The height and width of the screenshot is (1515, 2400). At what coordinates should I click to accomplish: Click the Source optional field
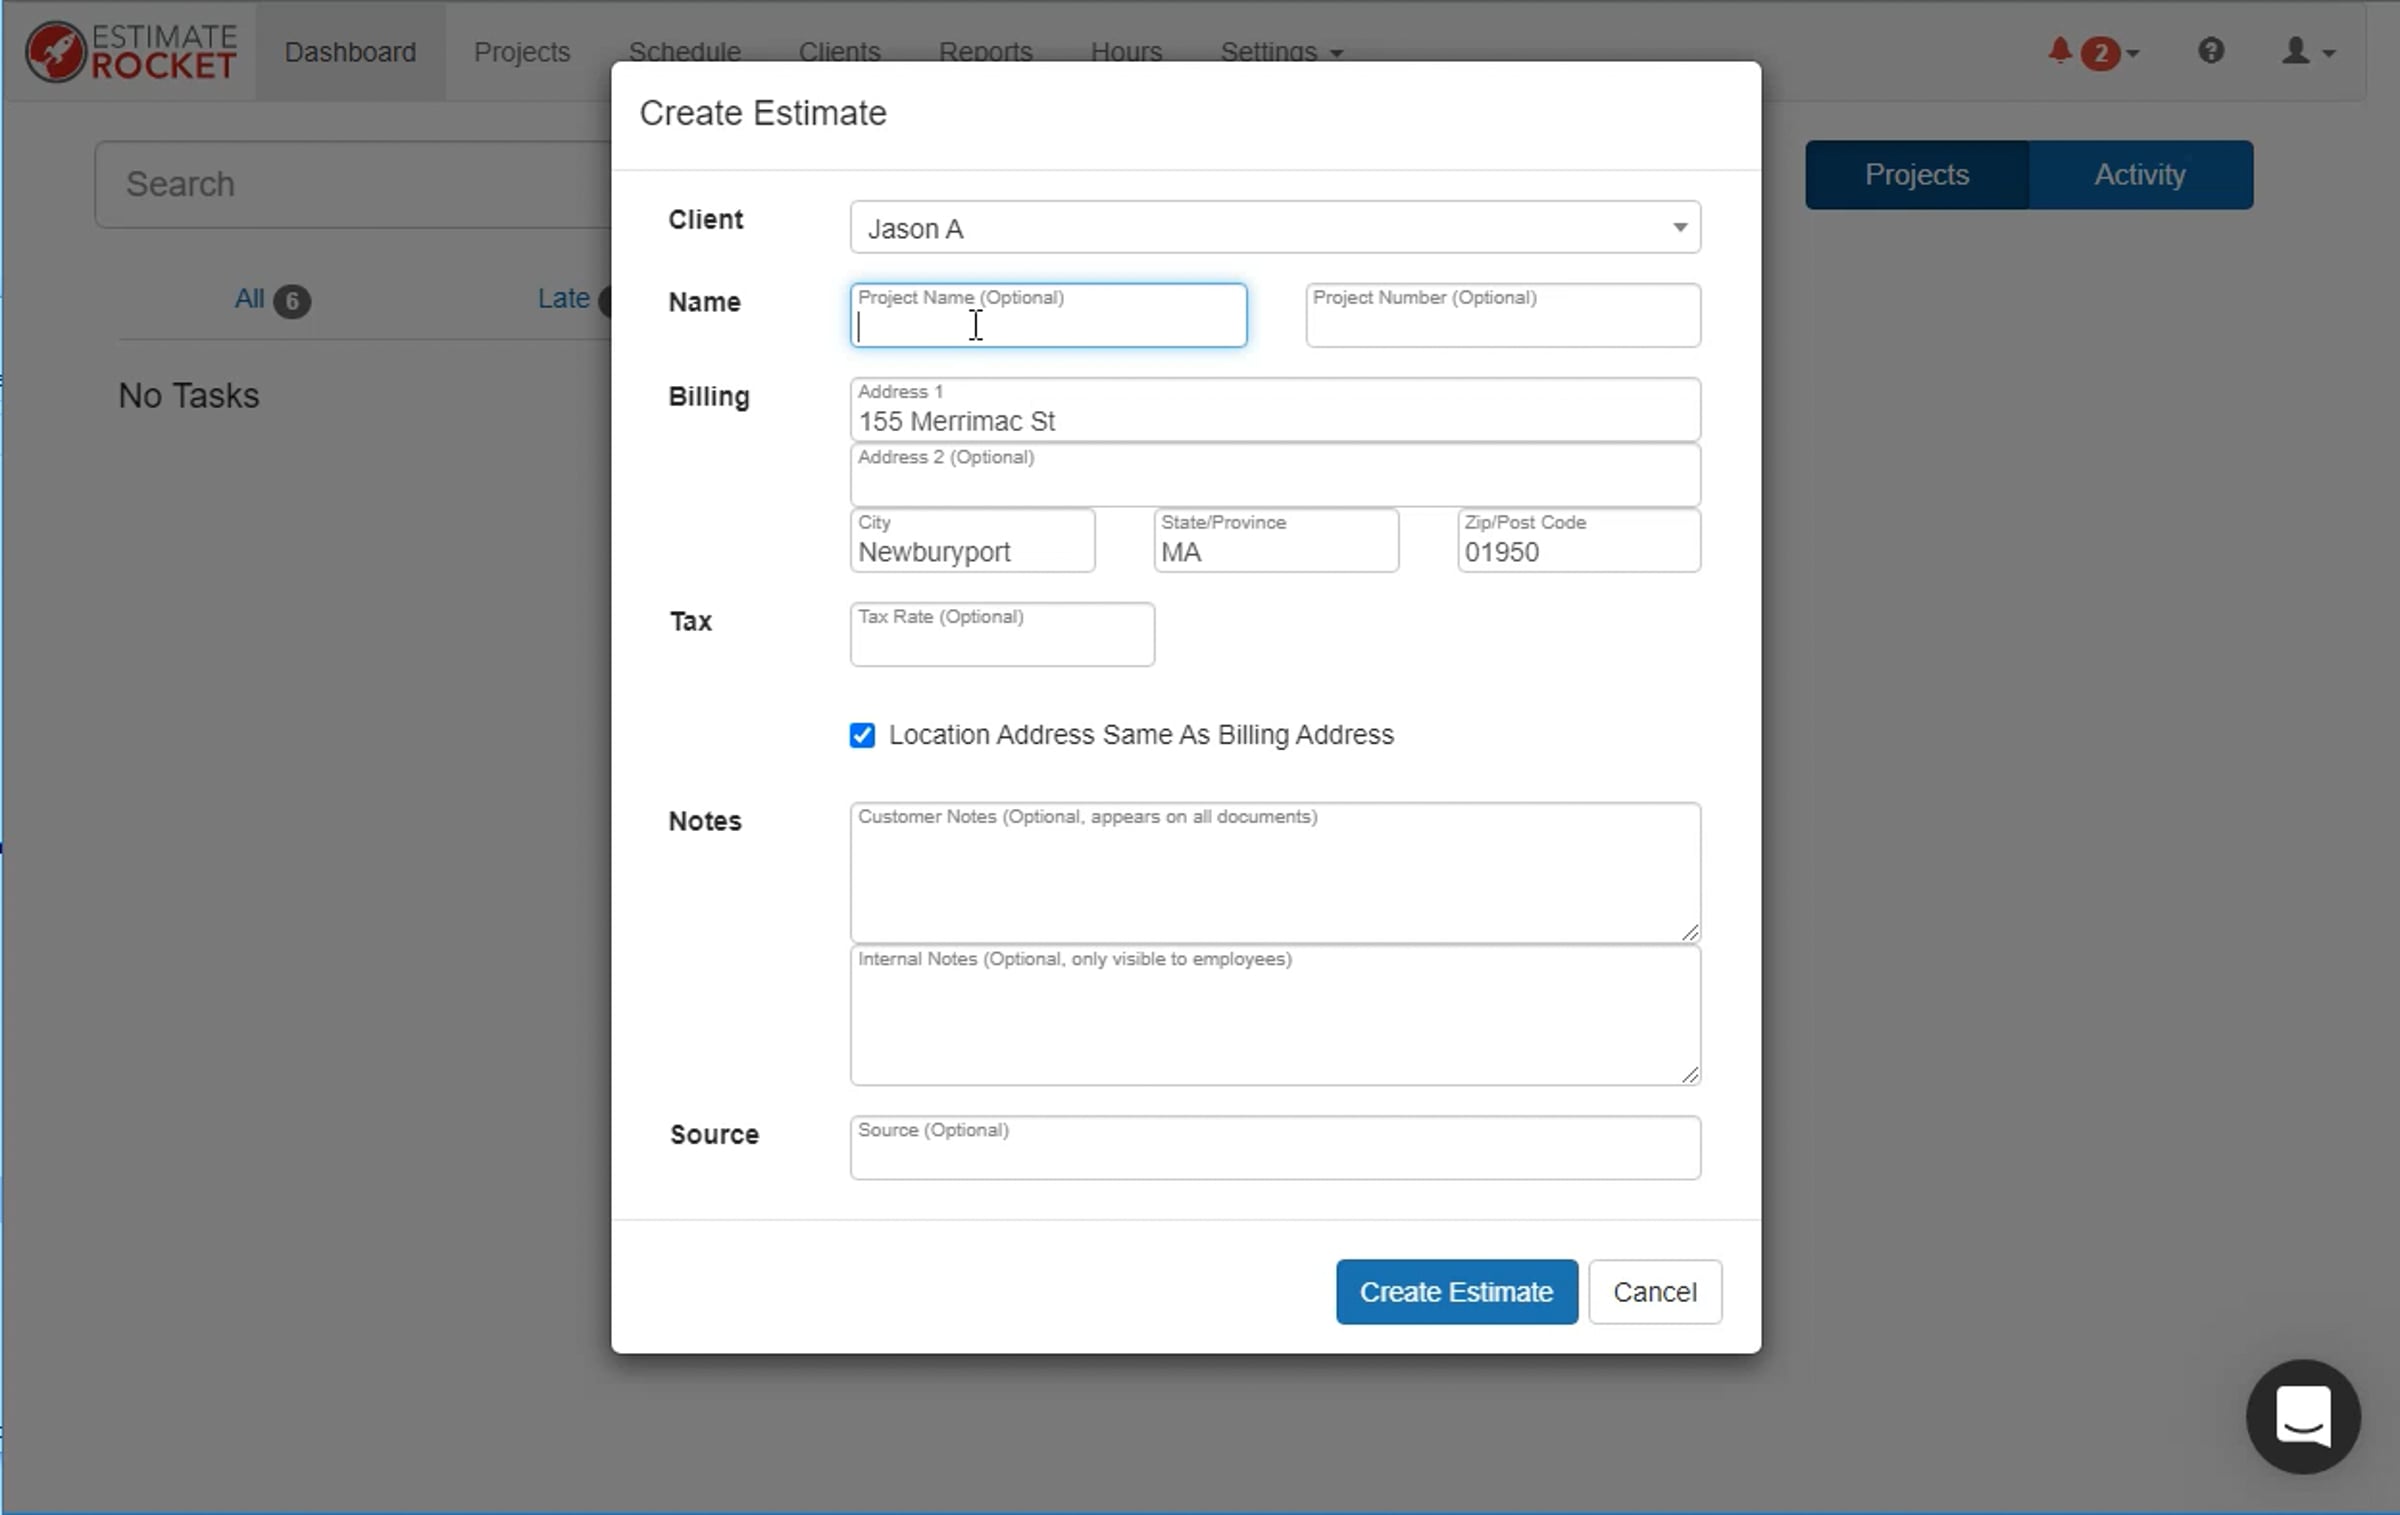(1275, 1147)
